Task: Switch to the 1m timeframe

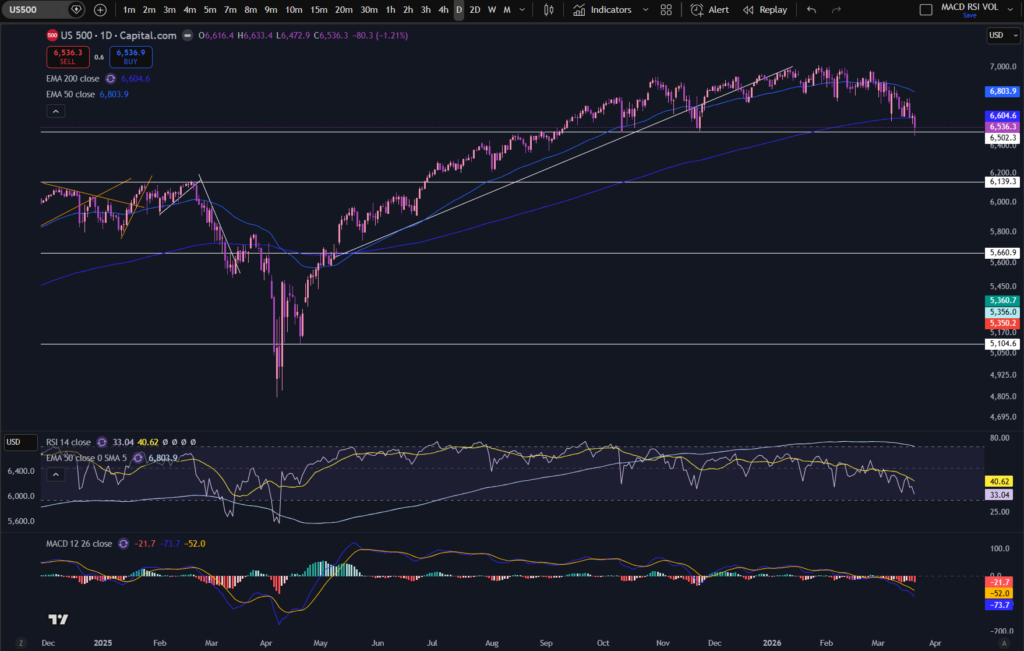Action: coord(129,10)
